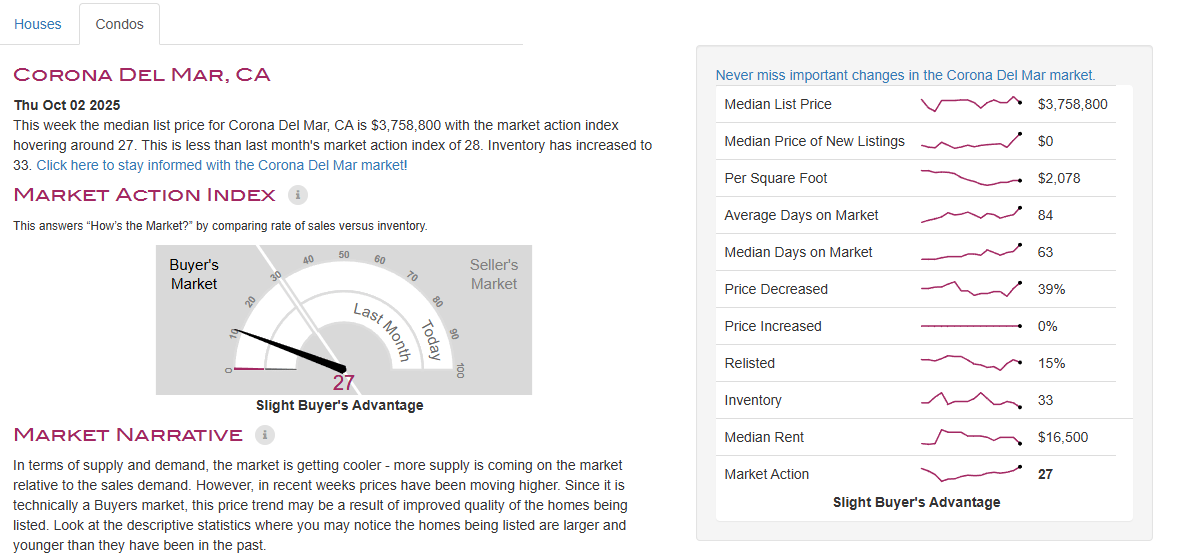1179x553 pixels.
Task: Select the Condos tab
Action: pyautogui.click(x=119, y=24)
